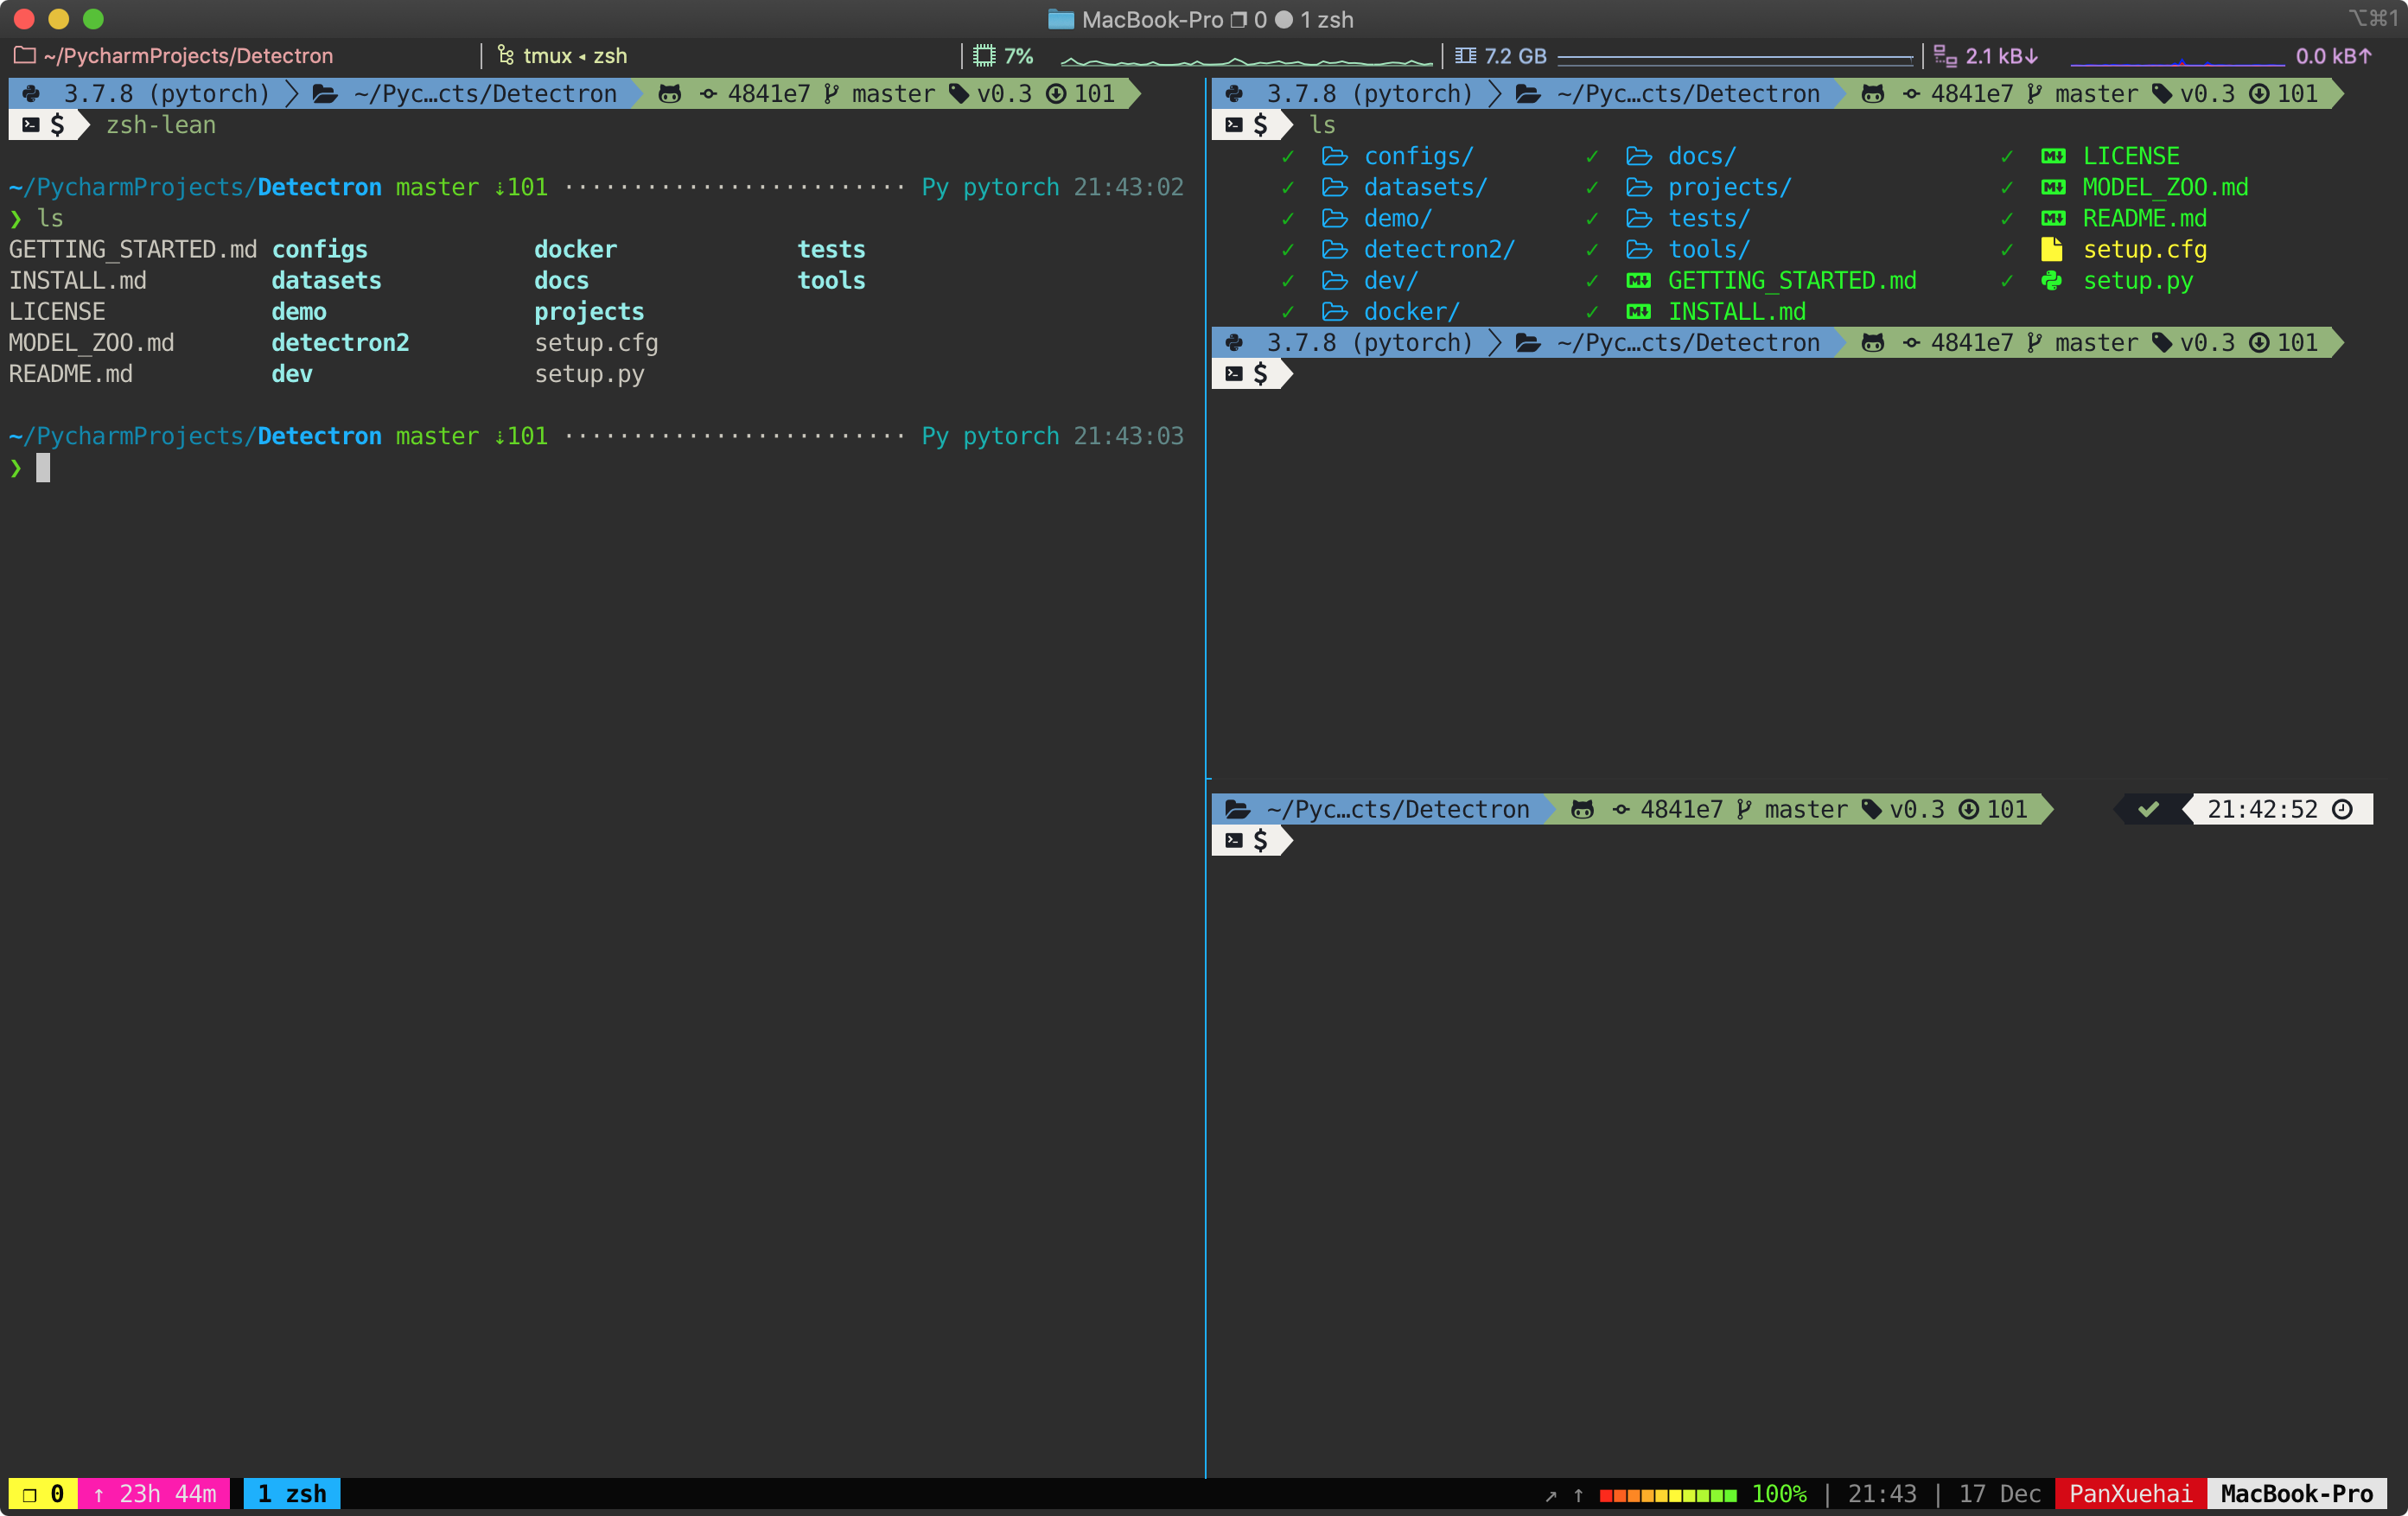The image size is (2408, 1516).
Task: Click the 'README.md' entry in right pane
Action: tap(2144, 218)
